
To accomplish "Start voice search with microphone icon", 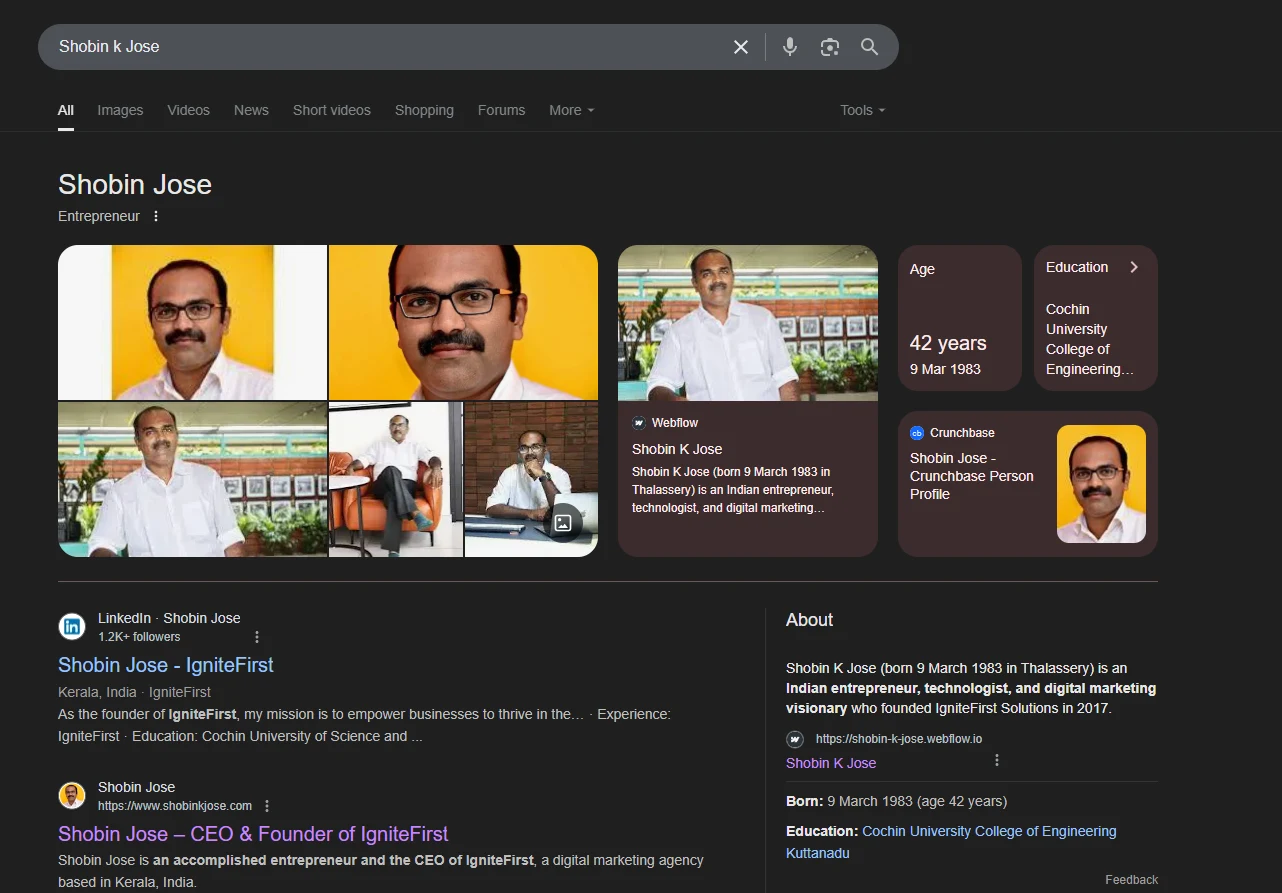I will 790,47.
